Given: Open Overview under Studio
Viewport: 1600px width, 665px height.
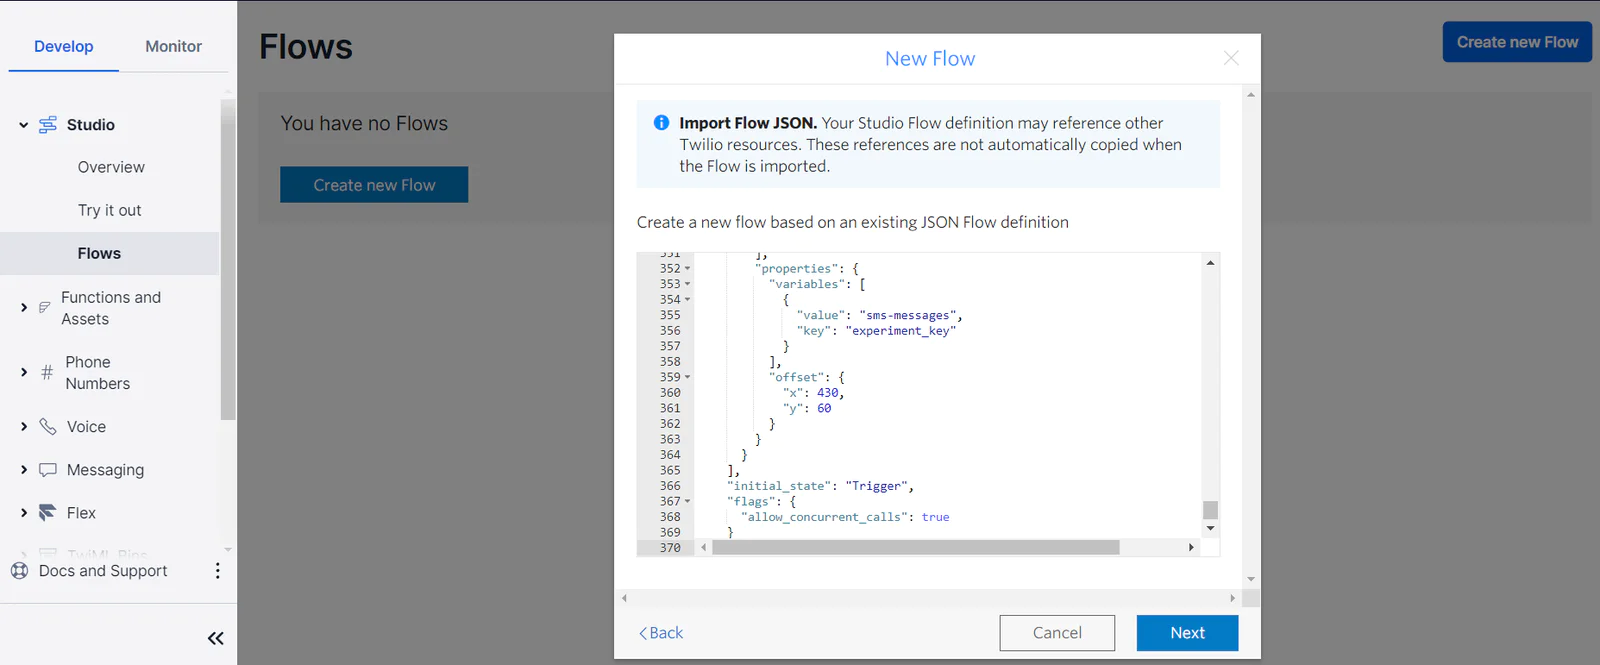Looking at the screenshot, I should pos(111,168).
